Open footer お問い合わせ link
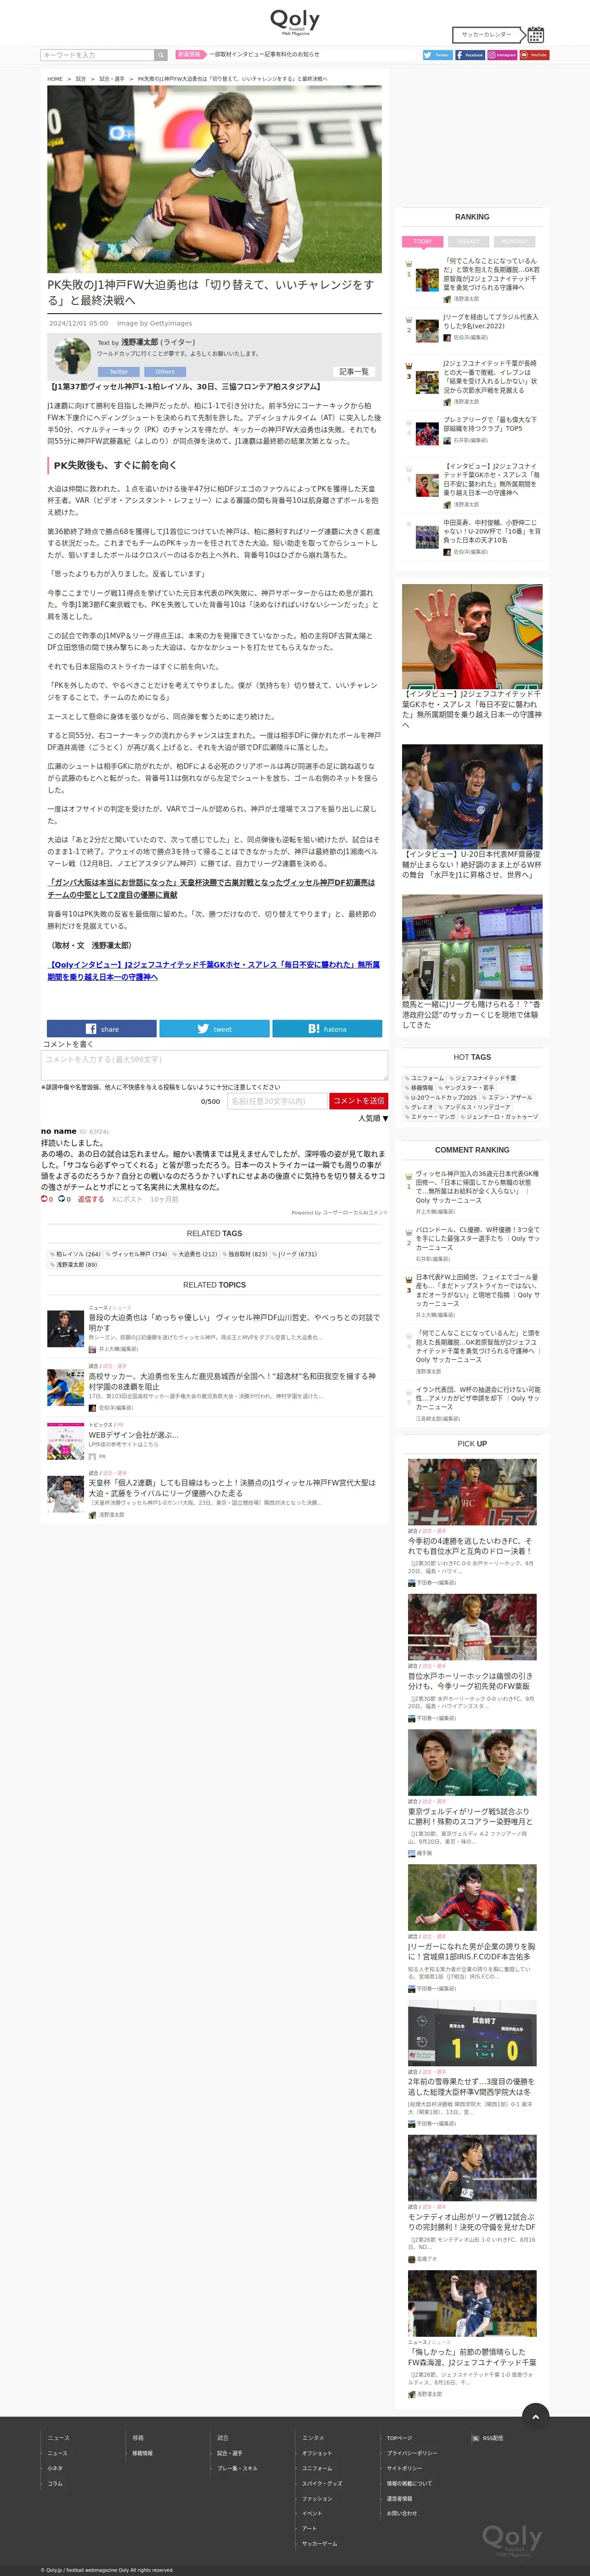The width and height of the screenshot is (590, 2576). [x=402, y=2513]
